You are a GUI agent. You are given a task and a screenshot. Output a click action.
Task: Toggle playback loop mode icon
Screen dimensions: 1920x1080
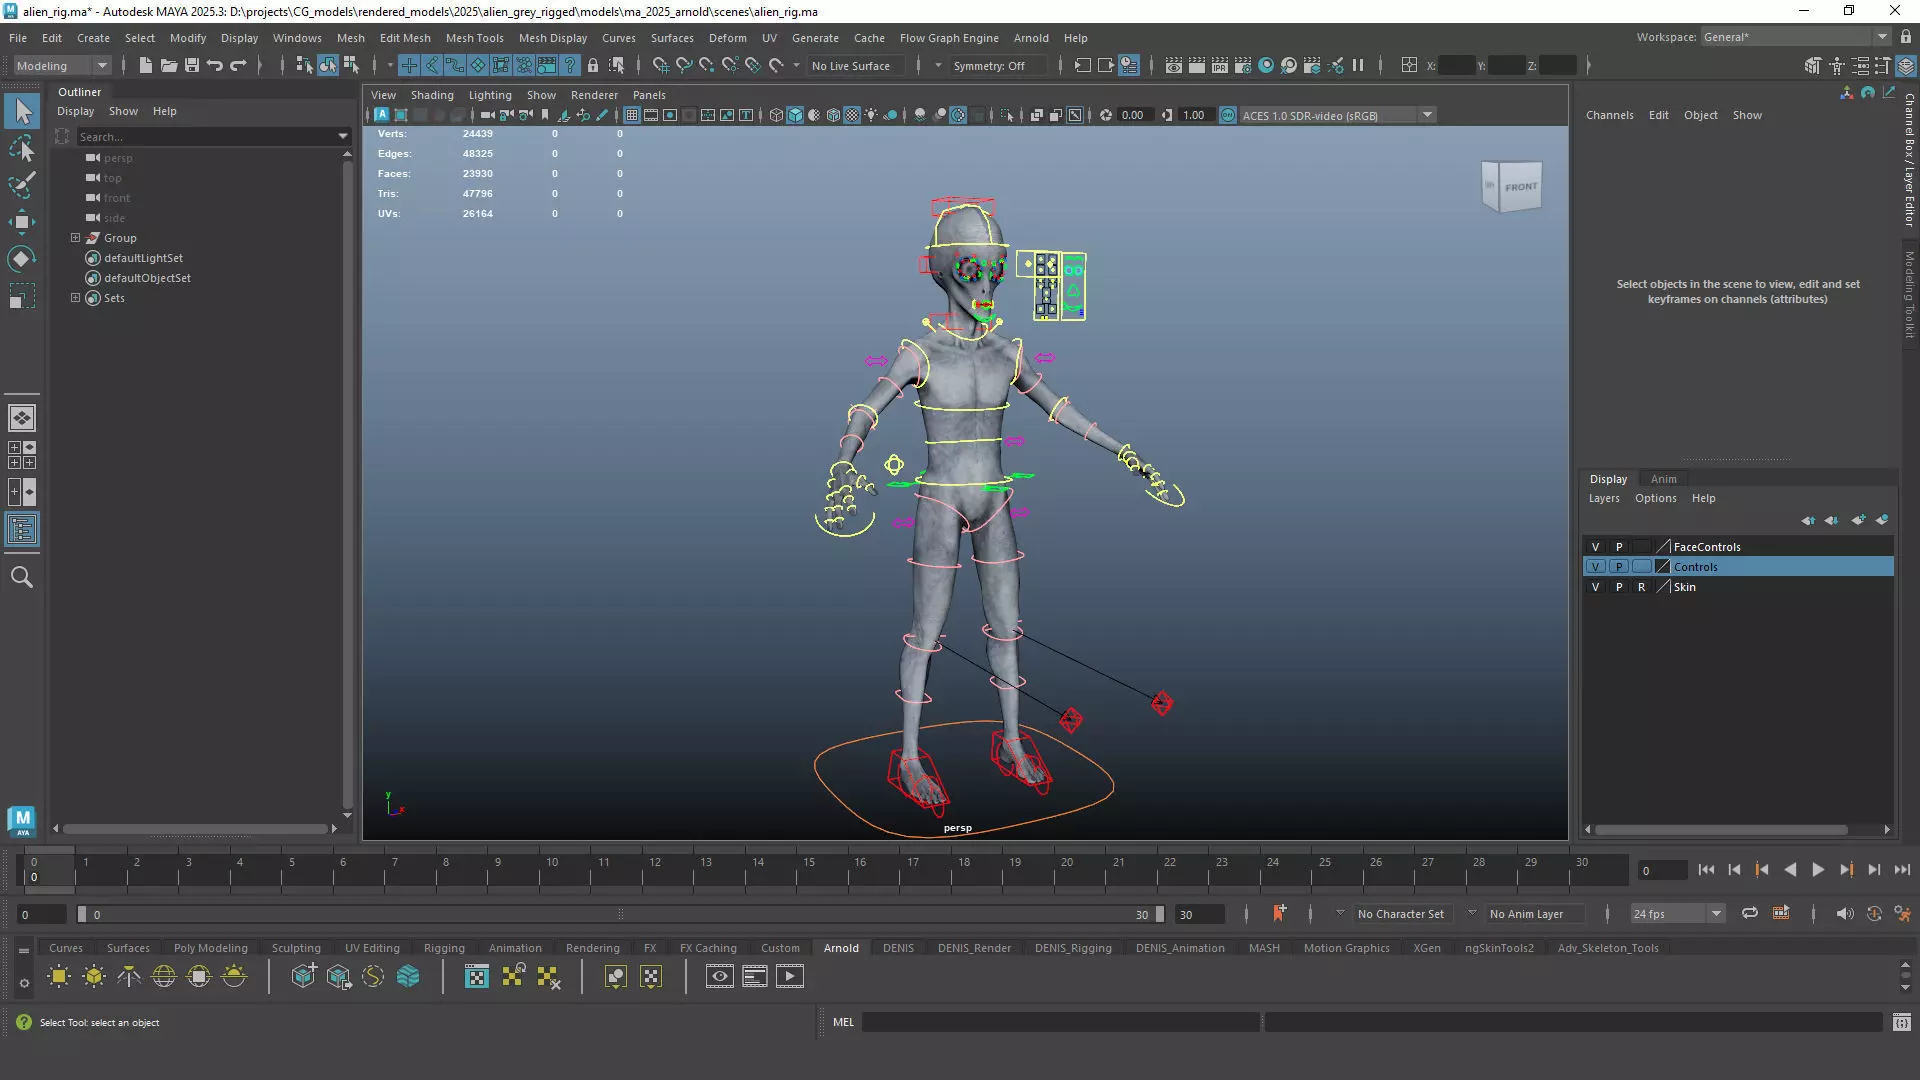[x=1750, y=914]
